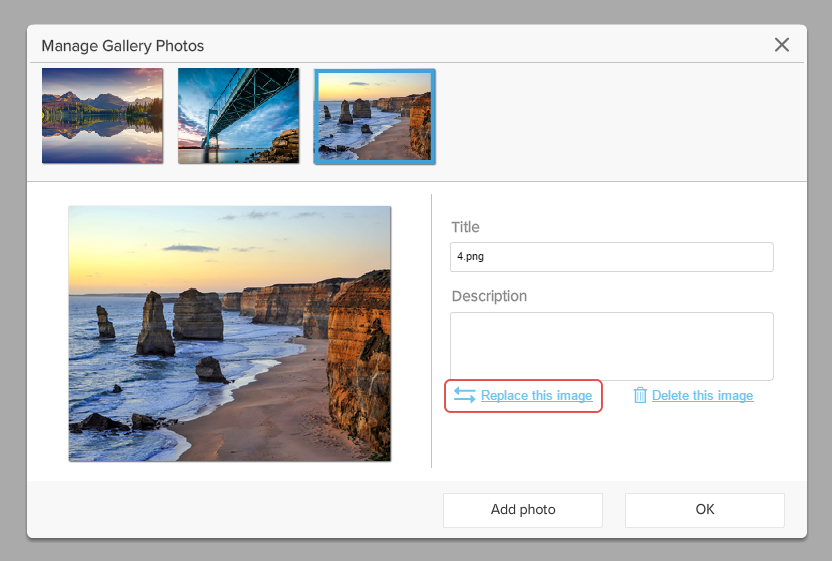
Task: Click the trash can icon
Action: (x=640, y=395)
